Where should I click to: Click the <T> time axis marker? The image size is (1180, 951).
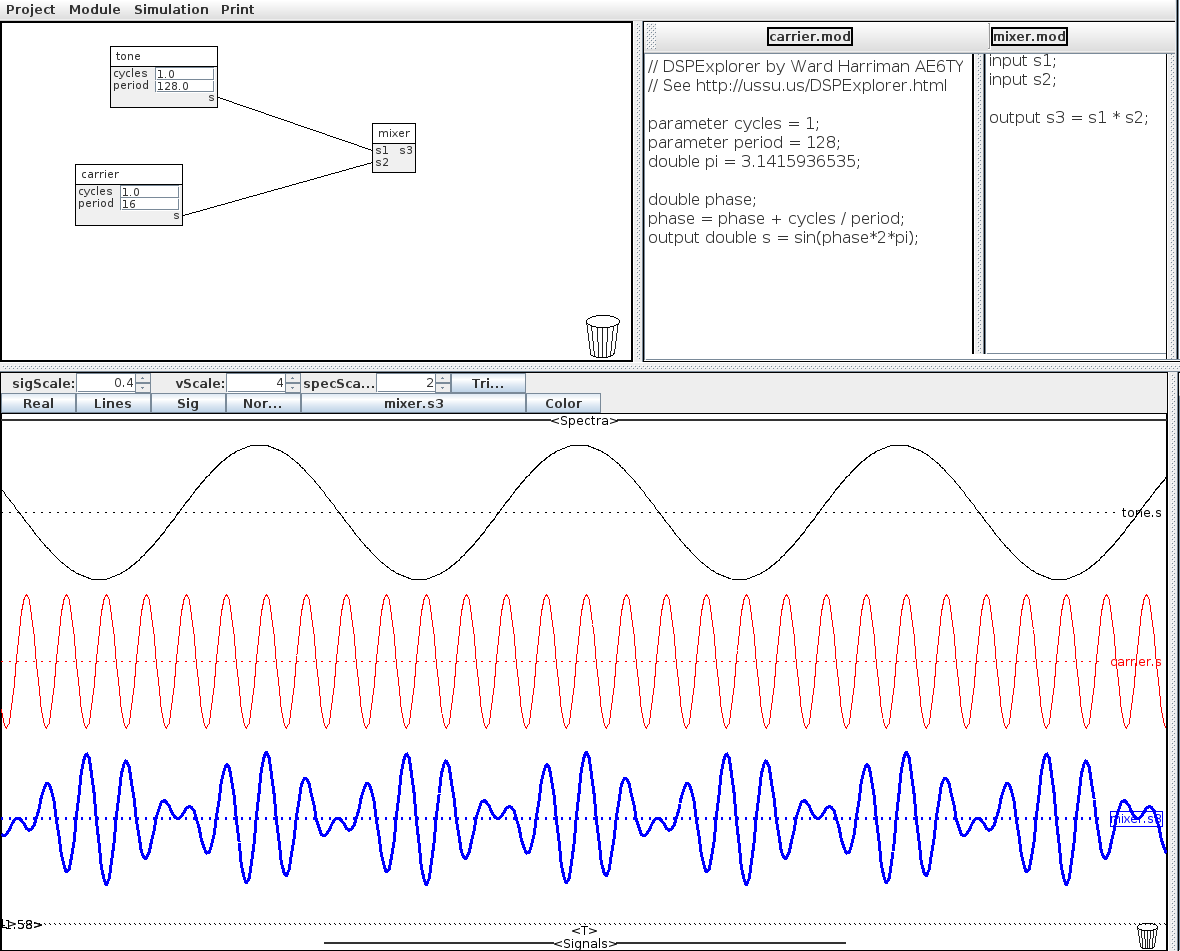click(585, 931)
